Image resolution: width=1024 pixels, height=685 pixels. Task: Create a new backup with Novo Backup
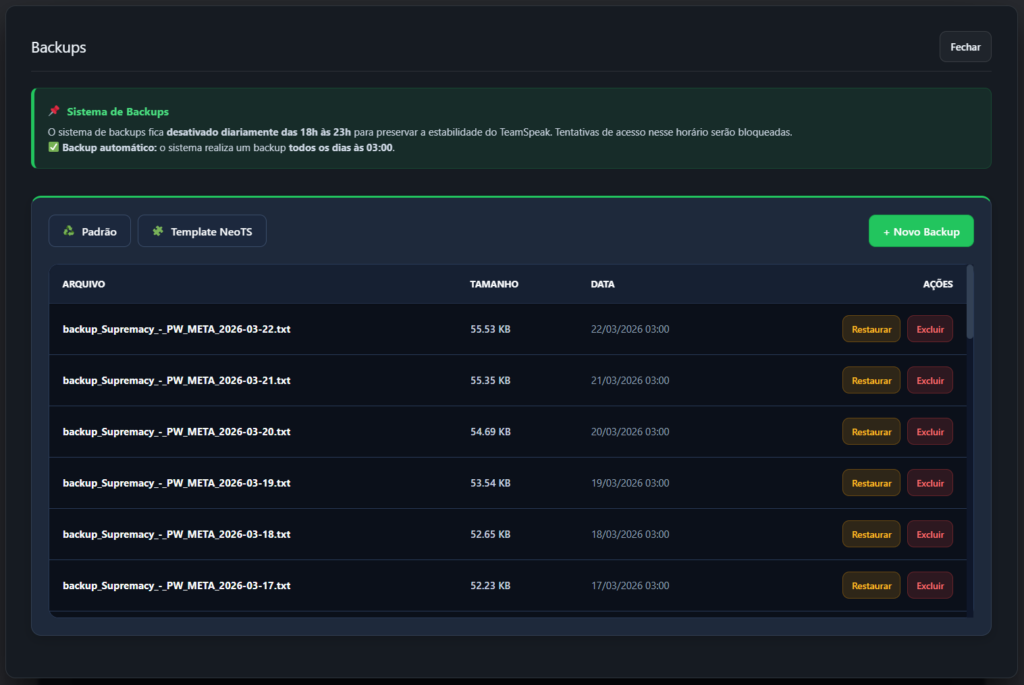[920, 231]
